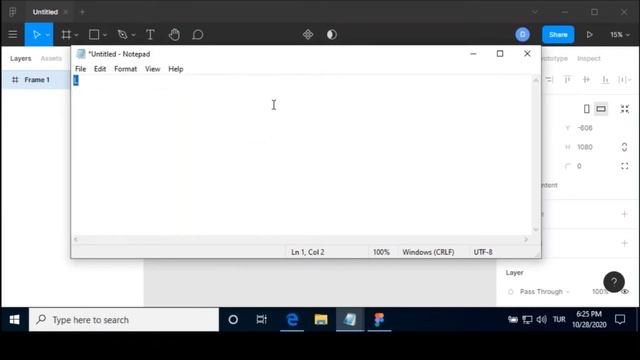Select the Rectangle shape tool
This screenshot has width=640, height=360.
(94, 35)
